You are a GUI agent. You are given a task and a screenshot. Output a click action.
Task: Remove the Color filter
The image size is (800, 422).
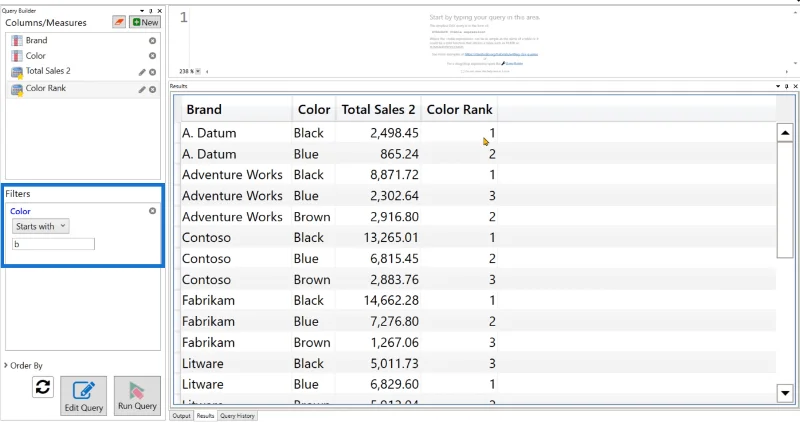(x=153, y=211)
